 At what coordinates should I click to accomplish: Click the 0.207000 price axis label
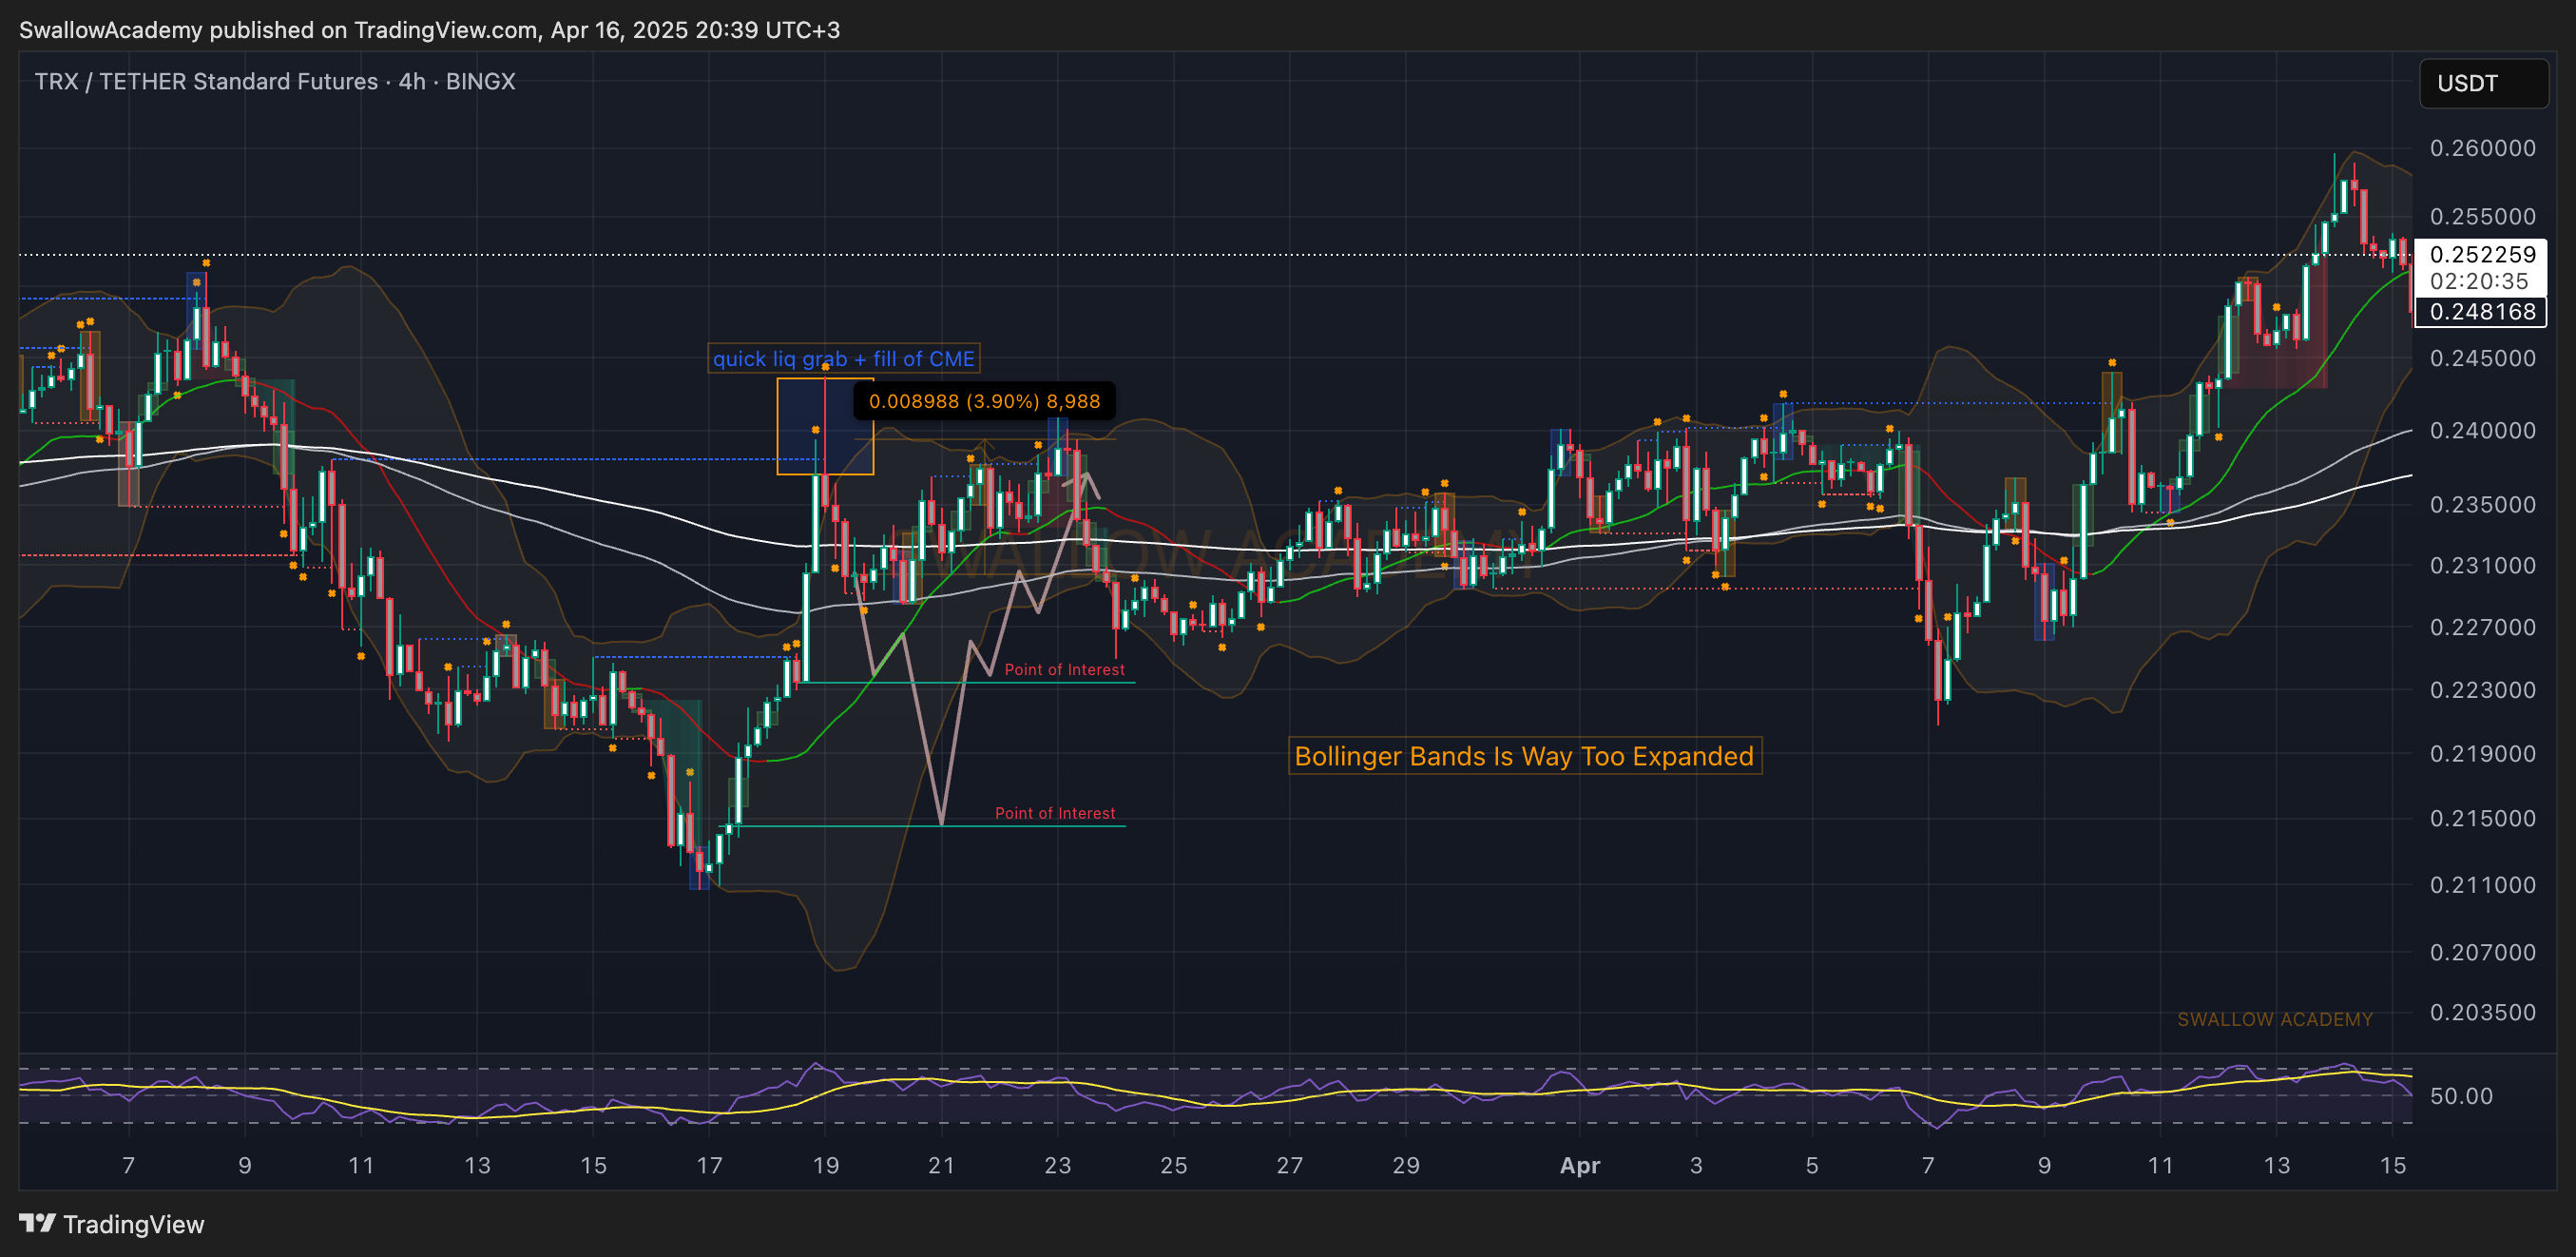click(2482, 952)
